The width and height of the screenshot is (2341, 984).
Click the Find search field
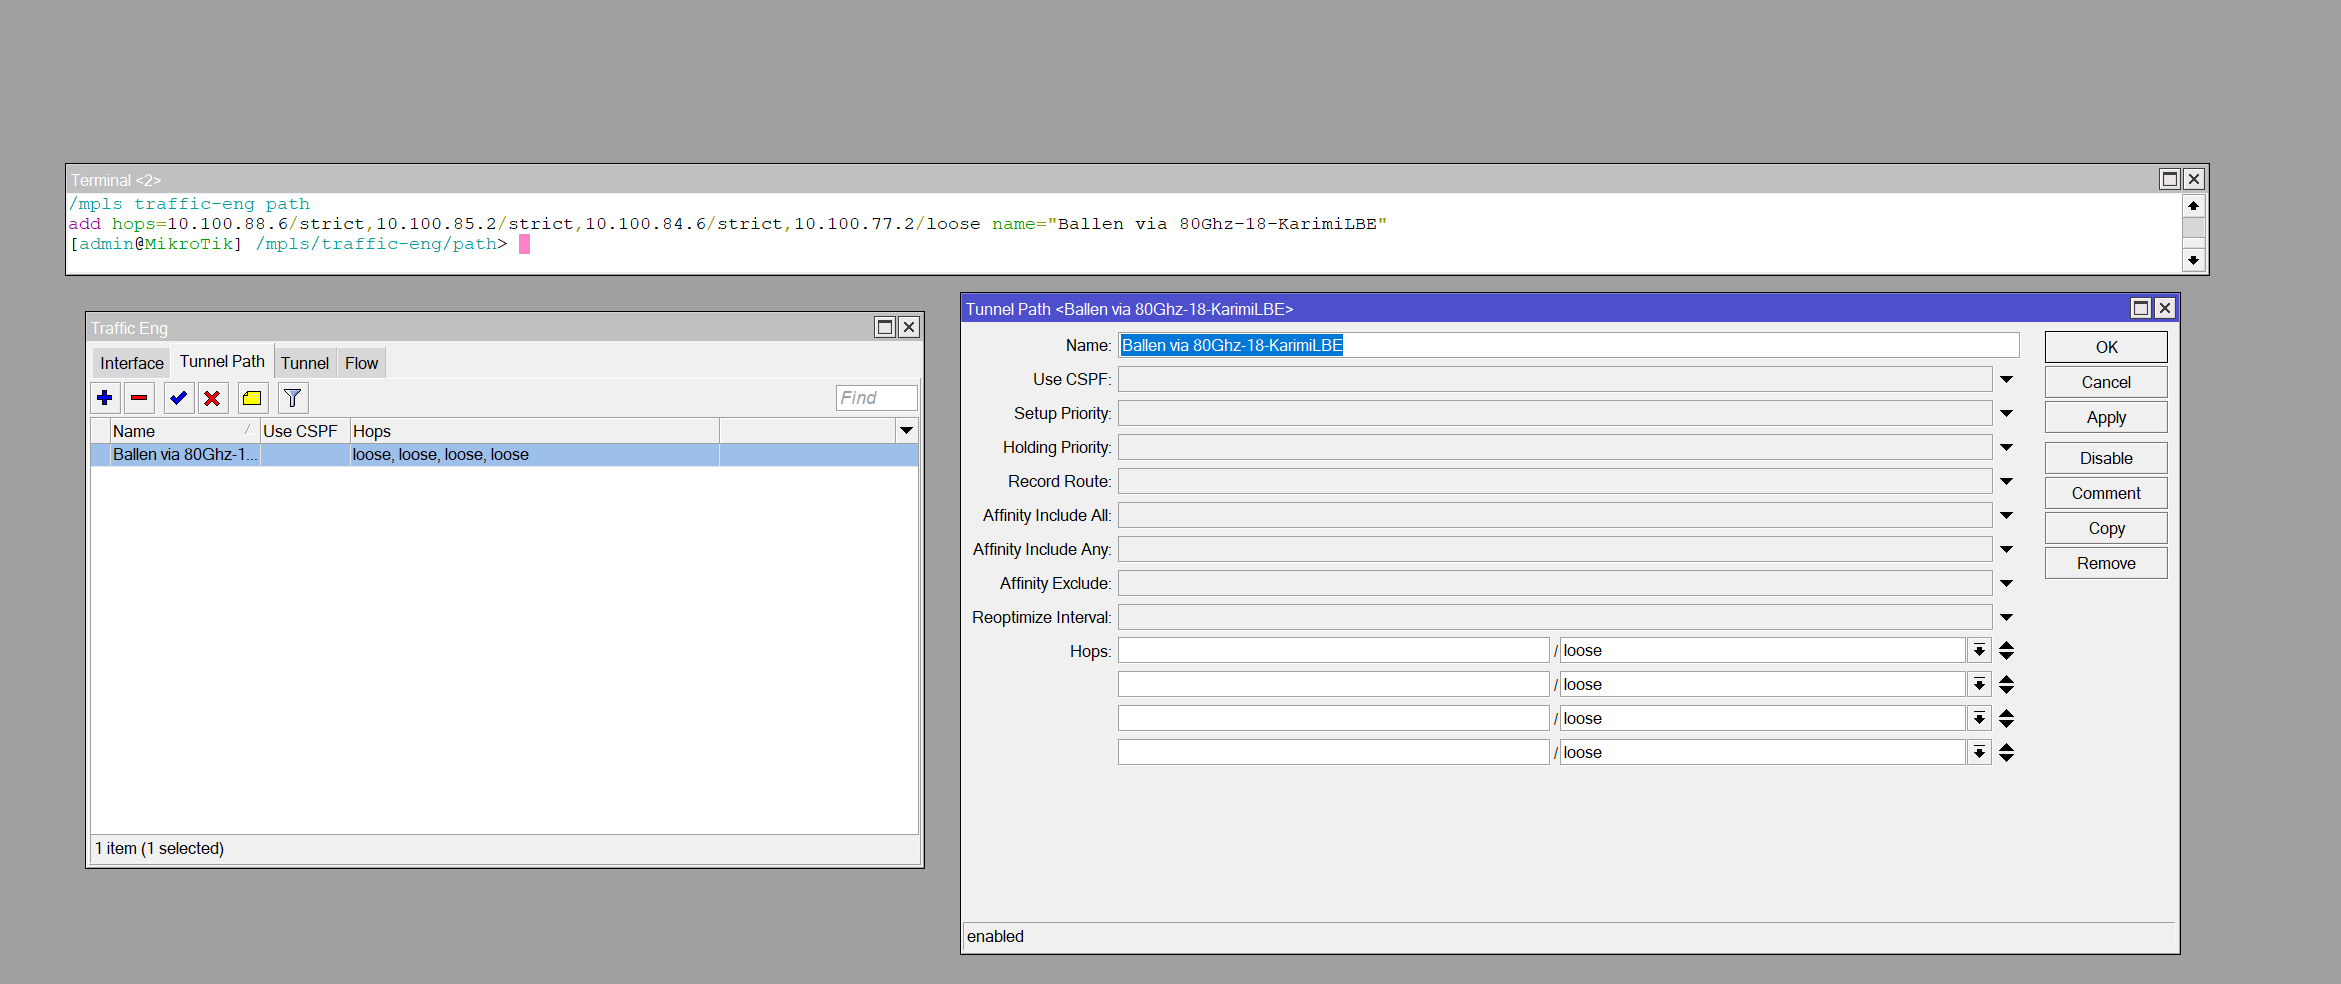[x=876, y=398]
